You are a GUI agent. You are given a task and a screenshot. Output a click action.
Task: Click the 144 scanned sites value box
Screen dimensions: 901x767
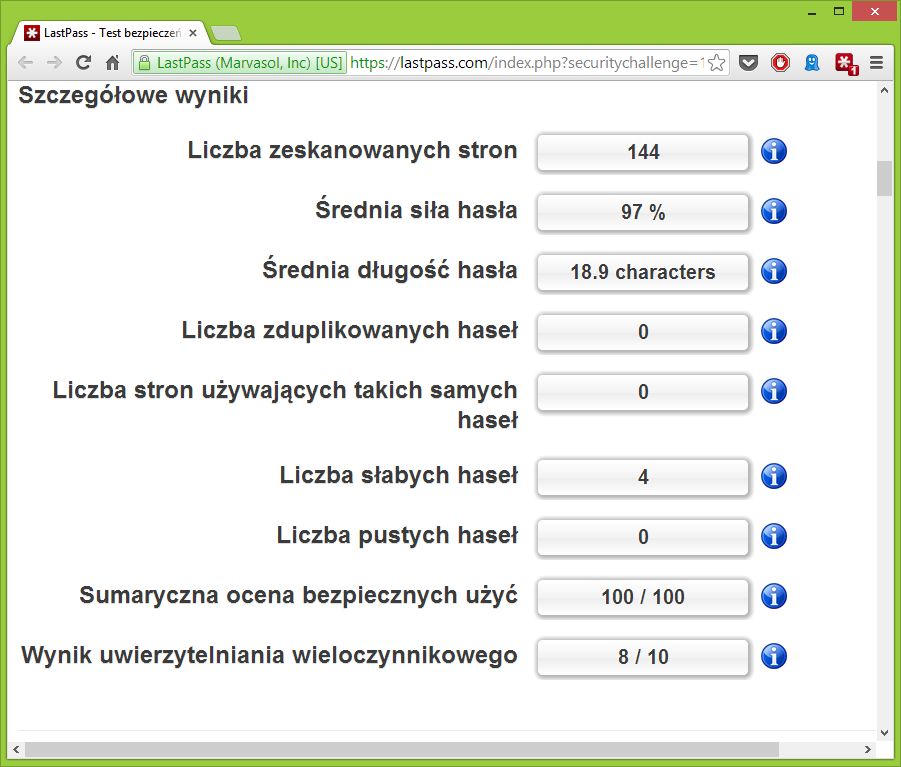point(643,152)
